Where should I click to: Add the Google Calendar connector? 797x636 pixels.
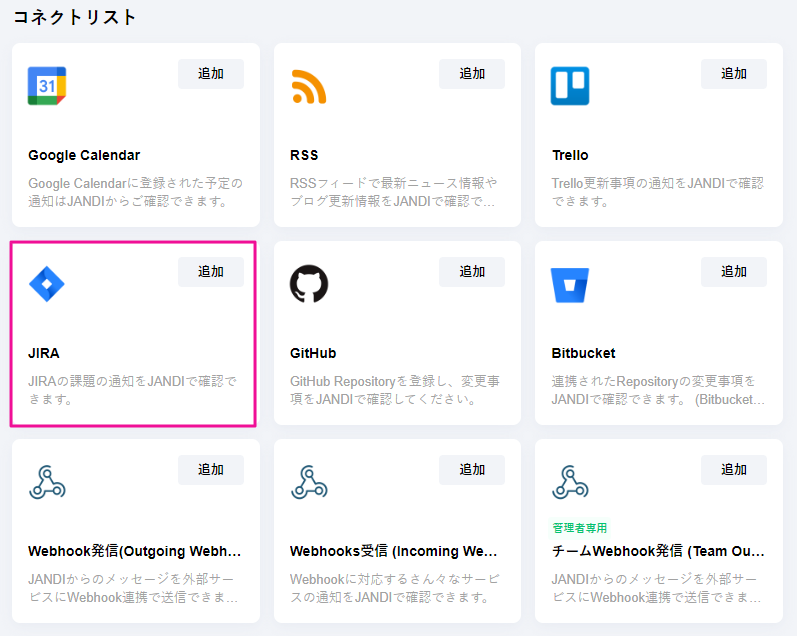coord(210,74)
